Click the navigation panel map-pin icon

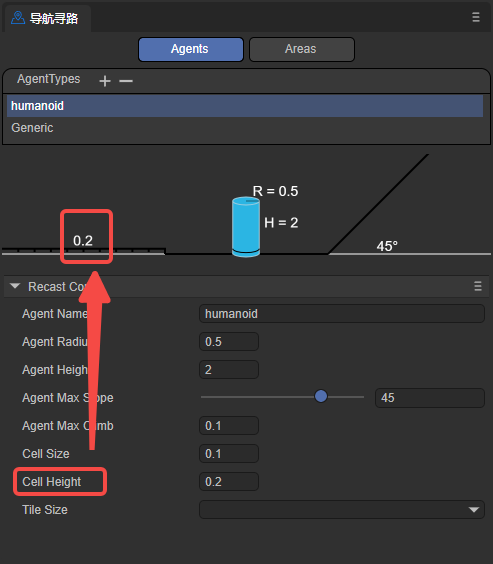[18, 18]
